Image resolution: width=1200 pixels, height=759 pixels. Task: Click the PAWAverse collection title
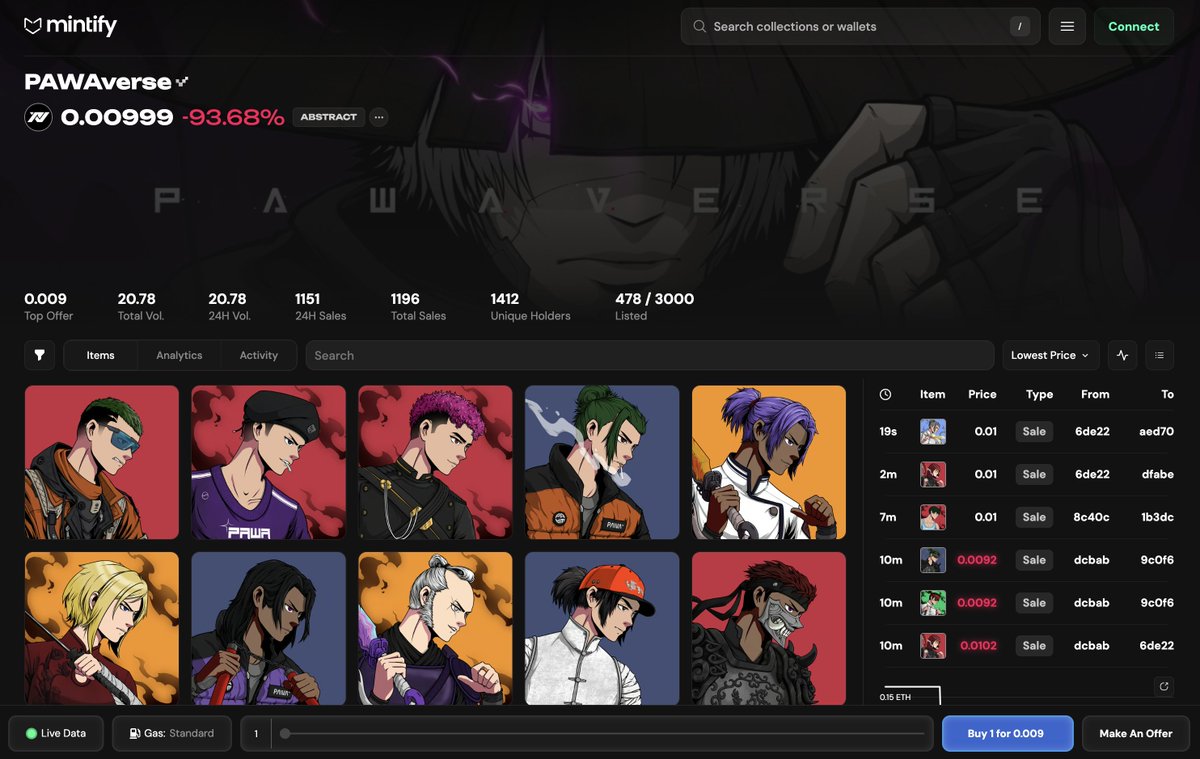tap(97, 82)
